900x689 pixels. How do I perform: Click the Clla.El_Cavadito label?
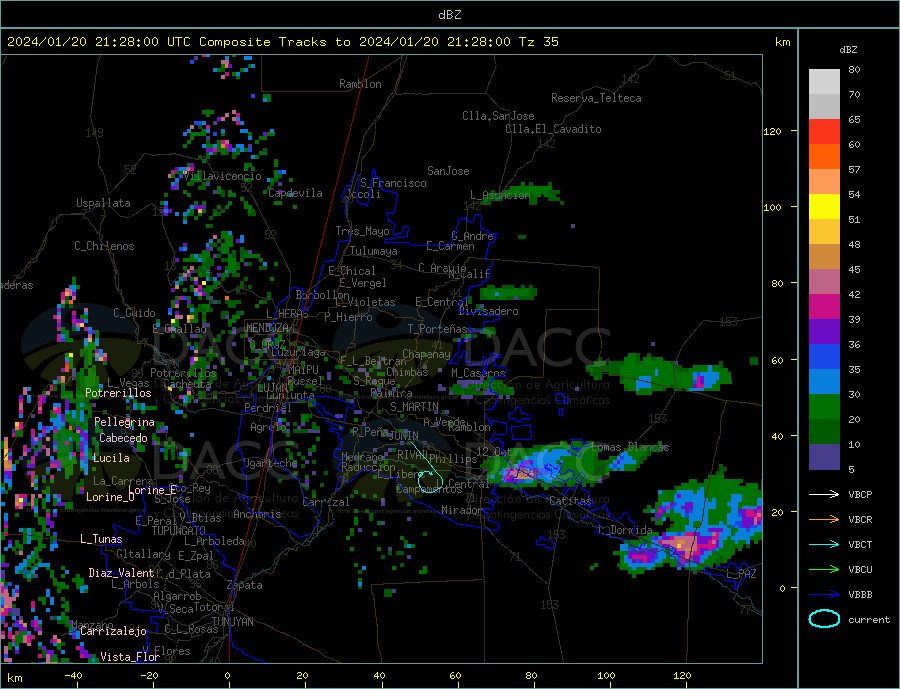[x=553, y=129]
